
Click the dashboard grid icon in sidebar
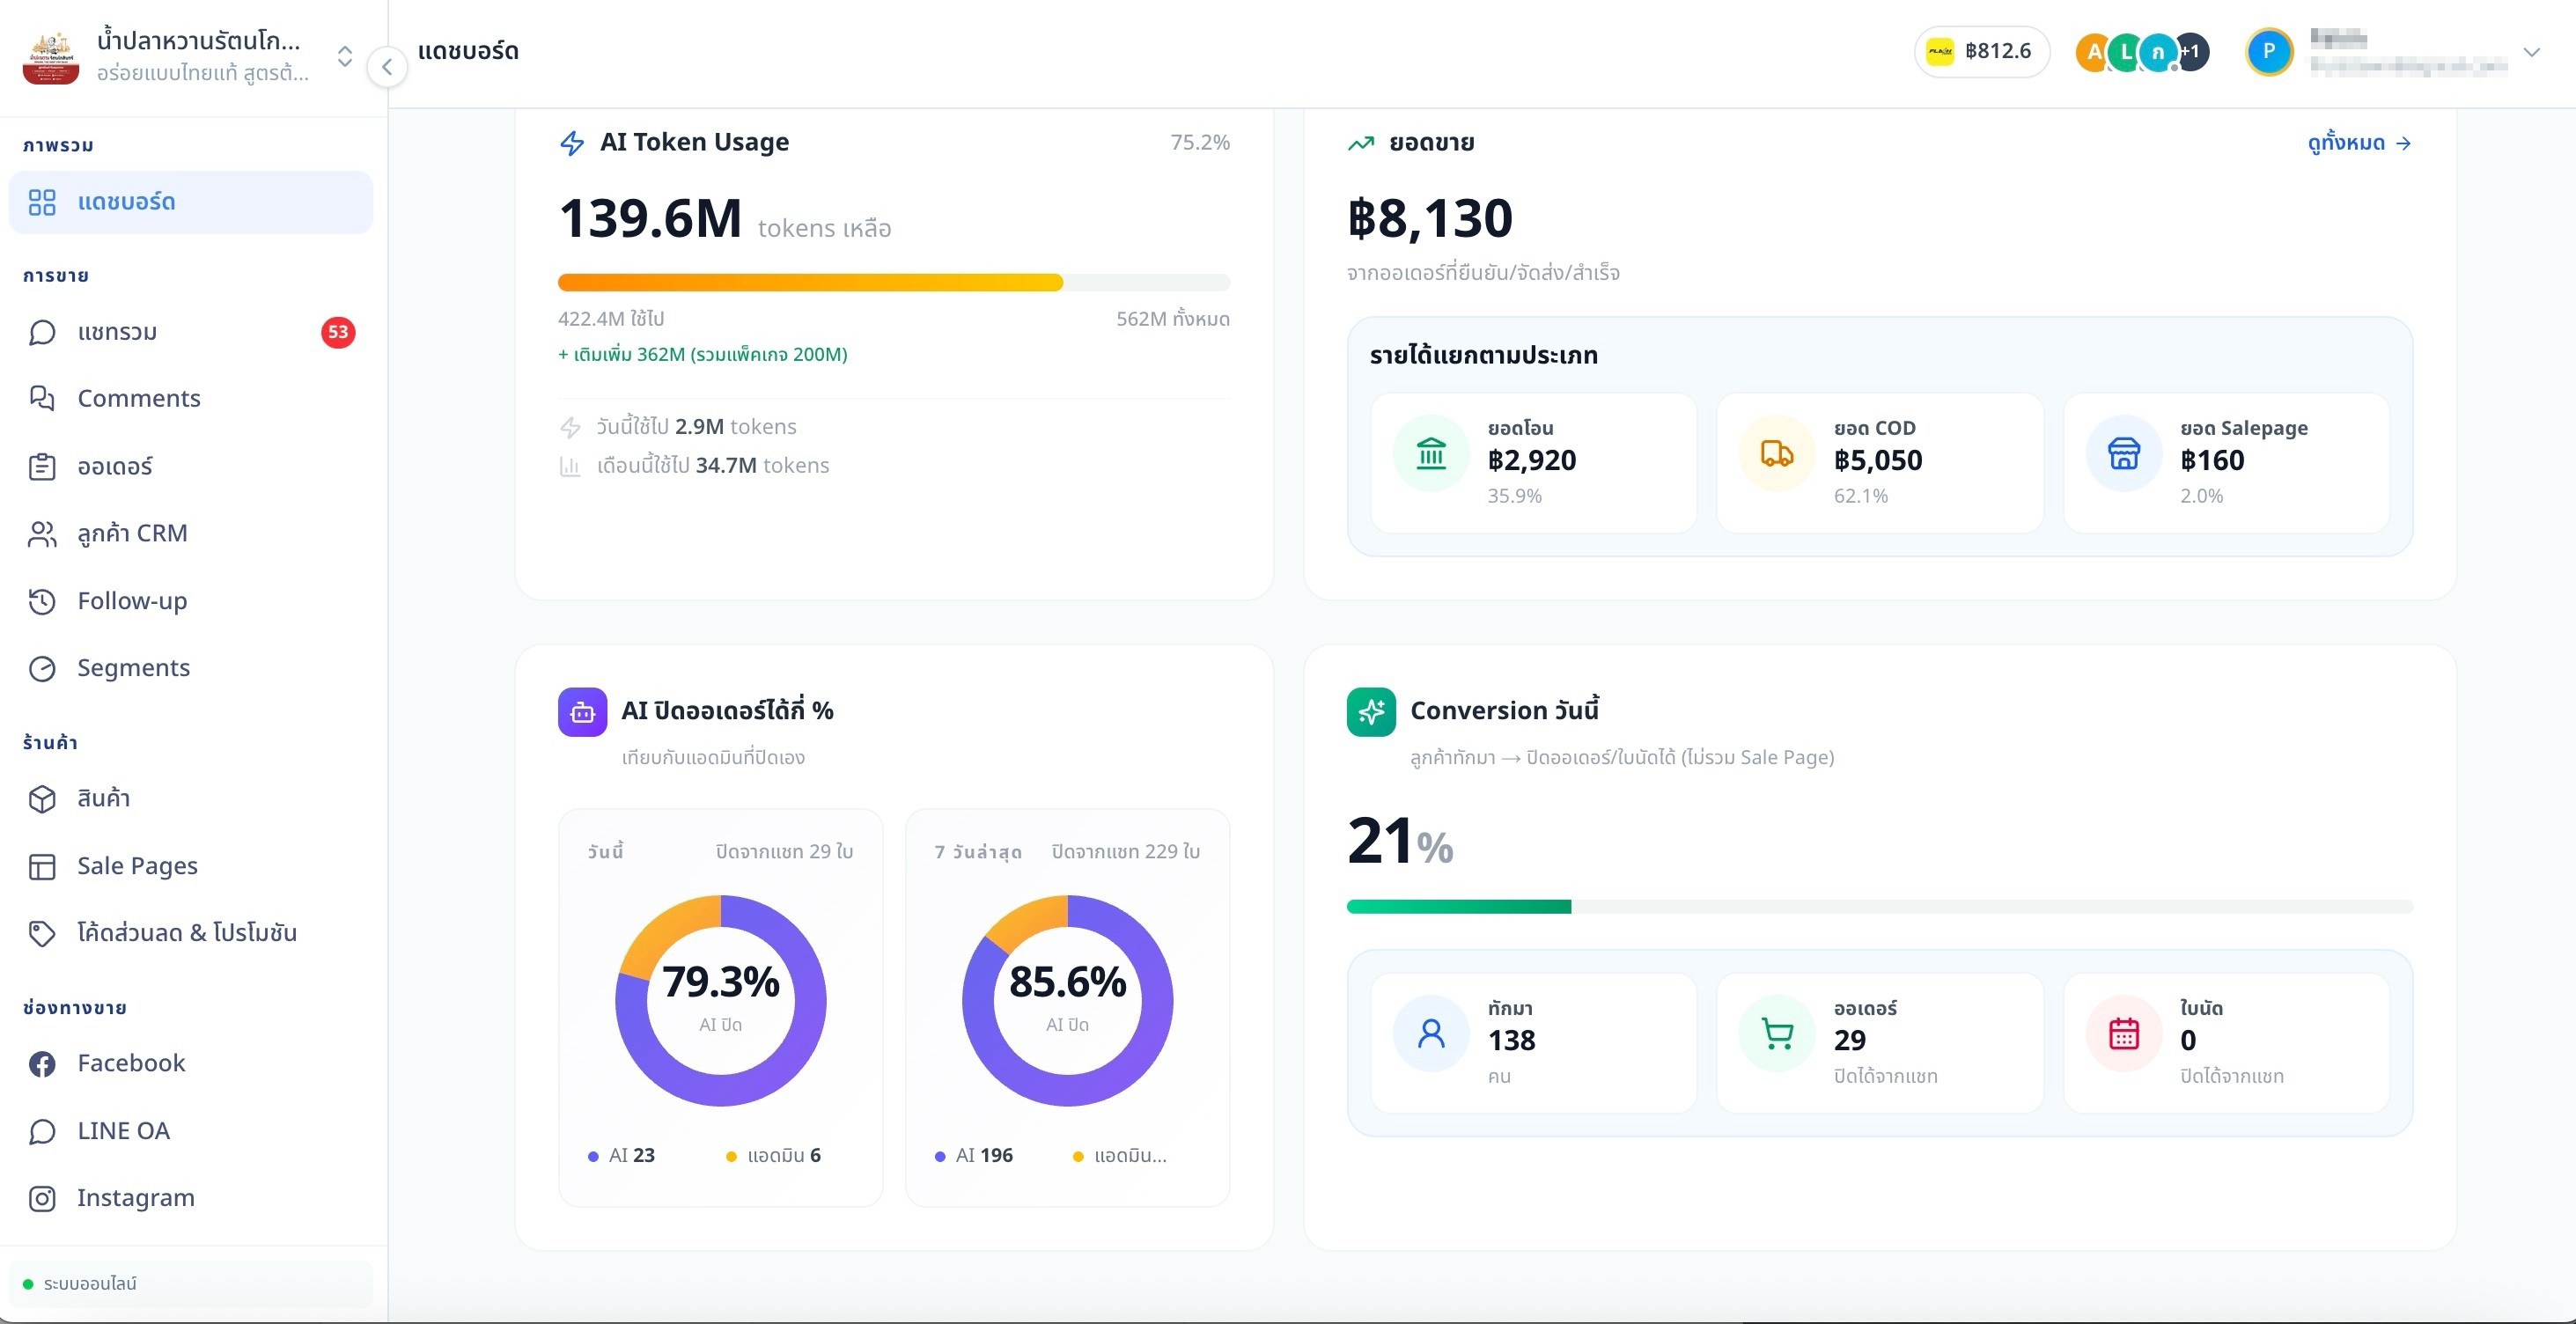(x=42, y=202)
